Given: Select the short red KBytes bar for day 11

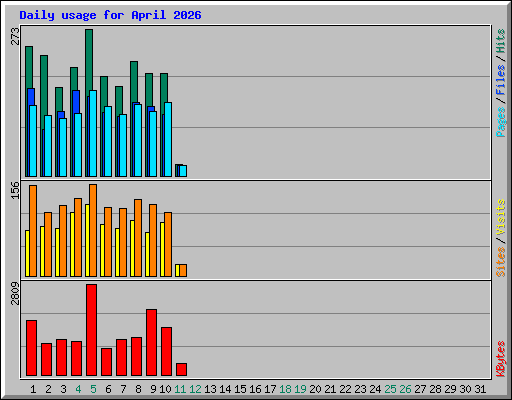Looking at the screenshot, I should coord(181,369).
